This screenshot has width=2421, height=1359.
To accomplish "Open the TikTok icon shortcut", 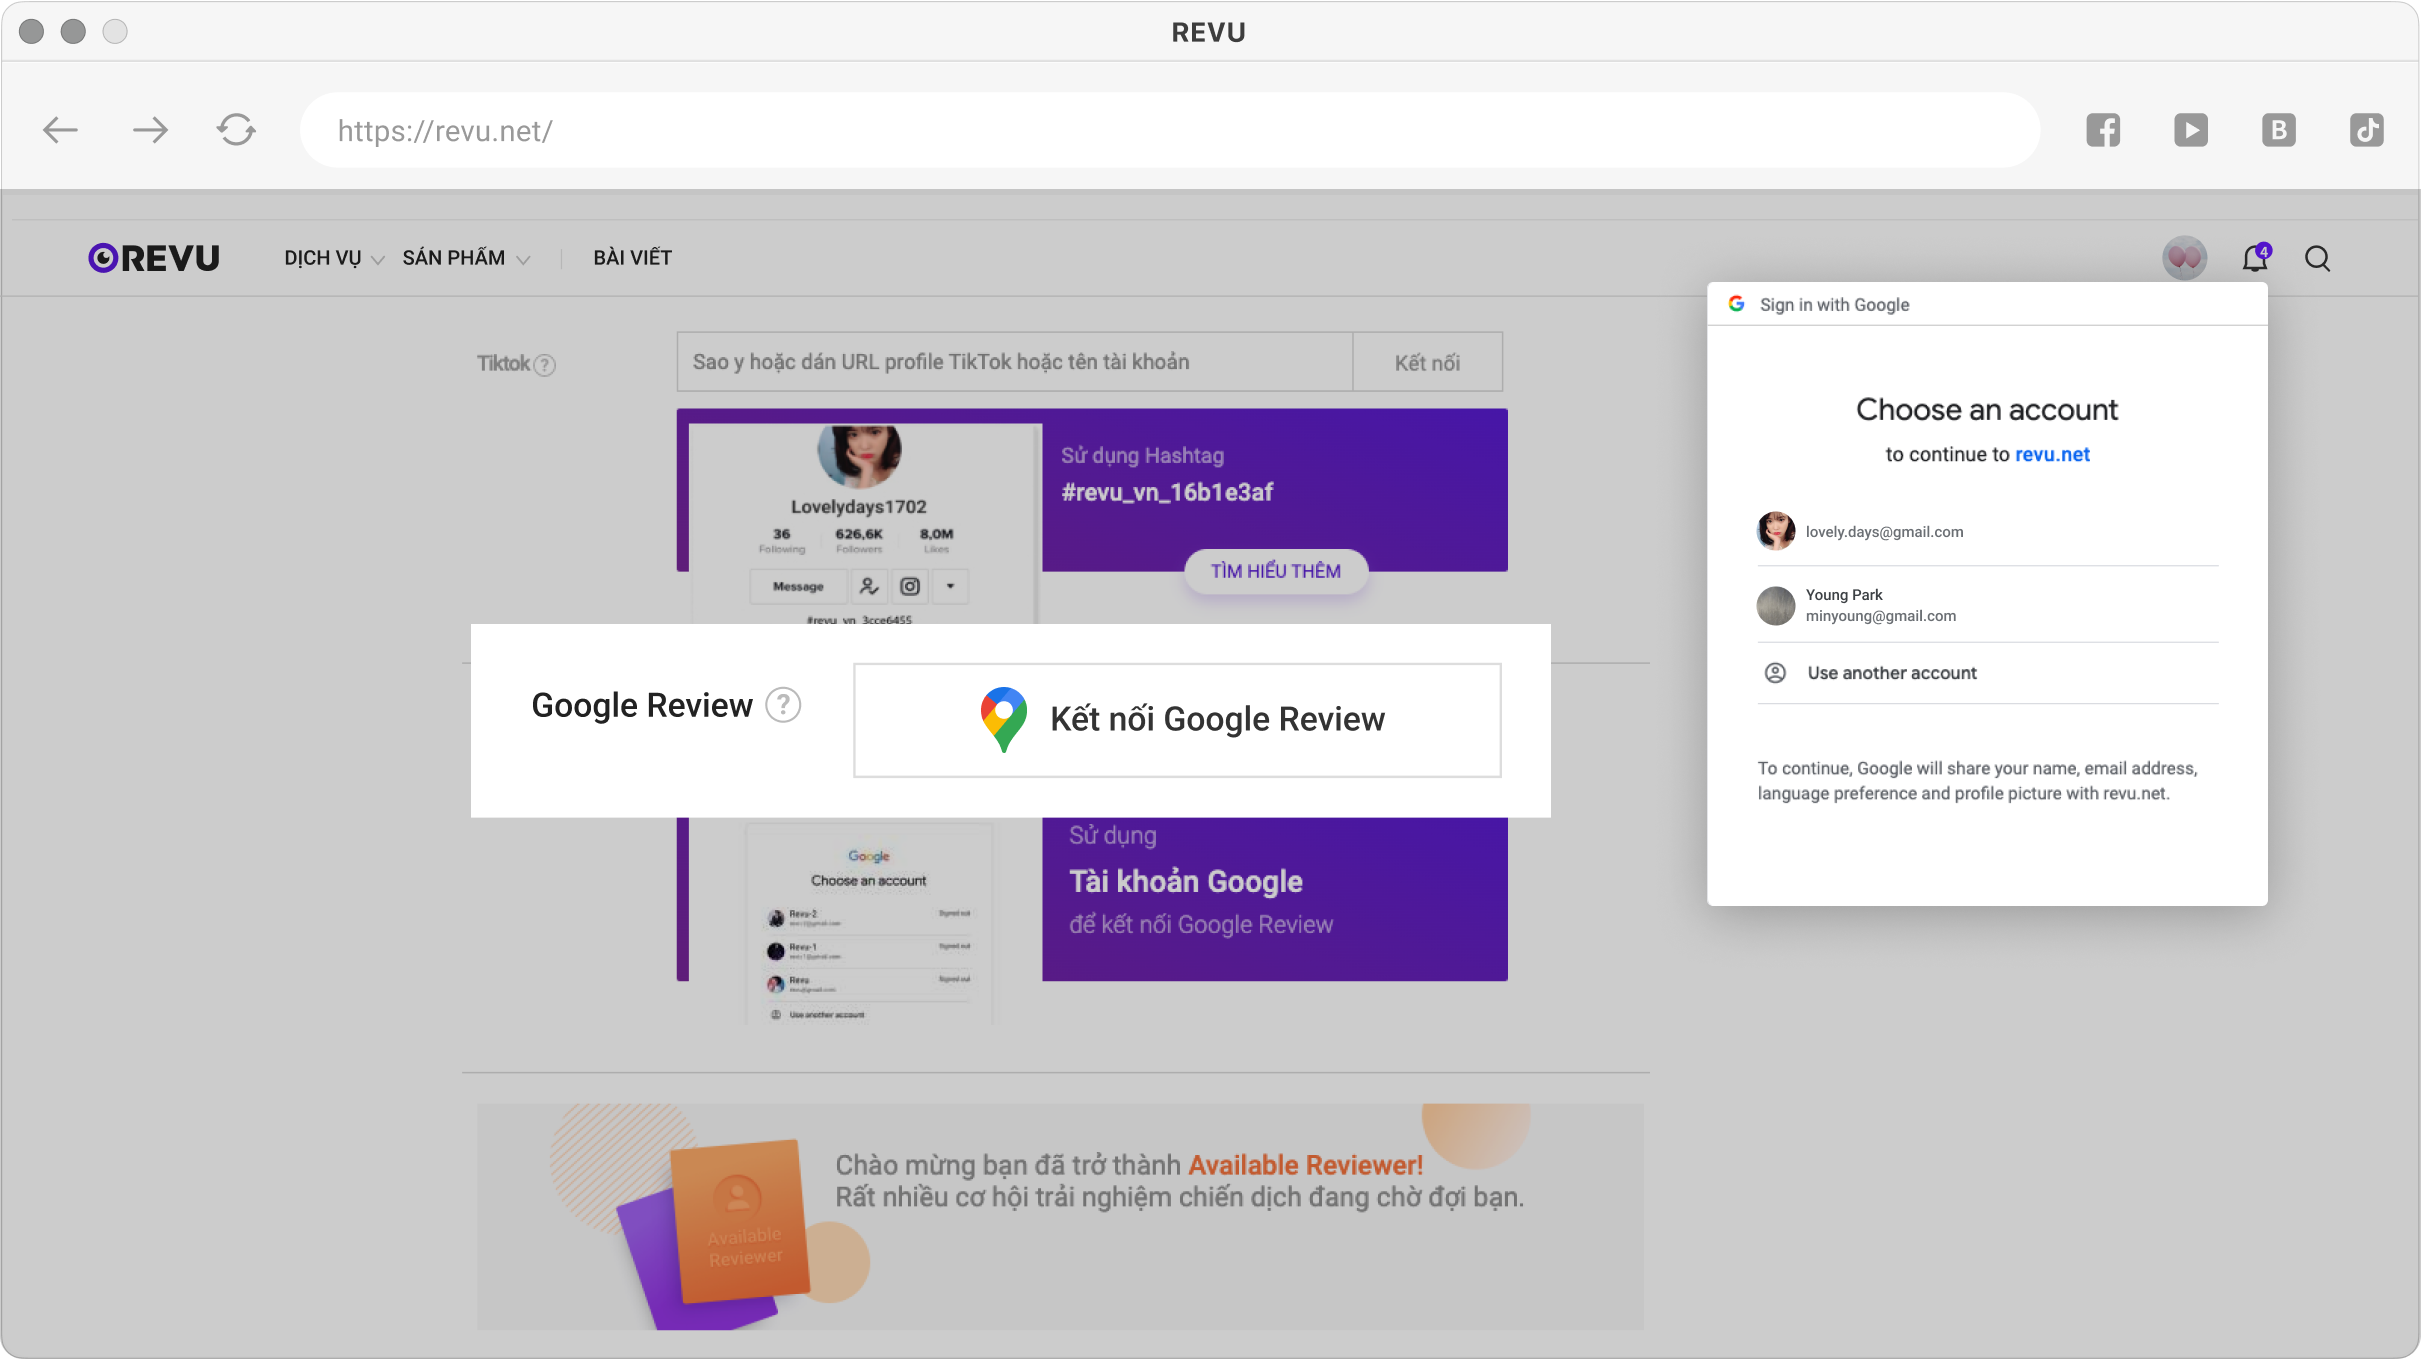I will click(2366, 130).
